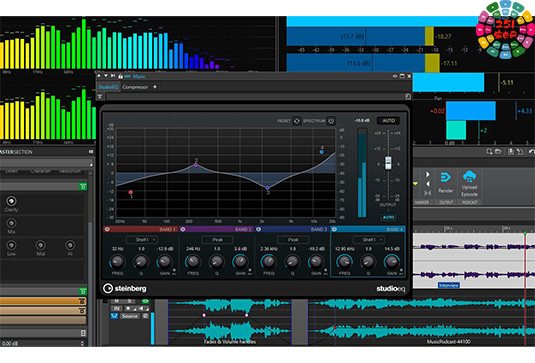Toggle Band 2 activation button

pos(183,229)
